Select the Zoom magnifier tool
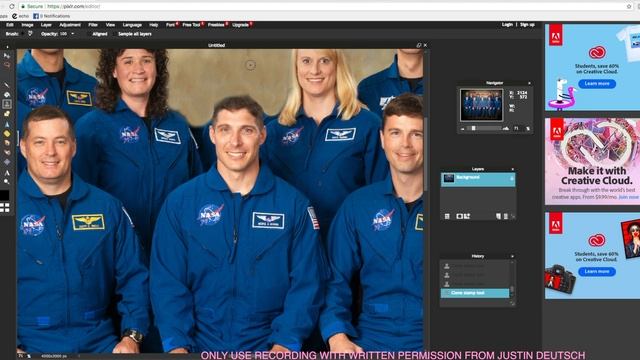640x360 pixels. tap(7, 182)
